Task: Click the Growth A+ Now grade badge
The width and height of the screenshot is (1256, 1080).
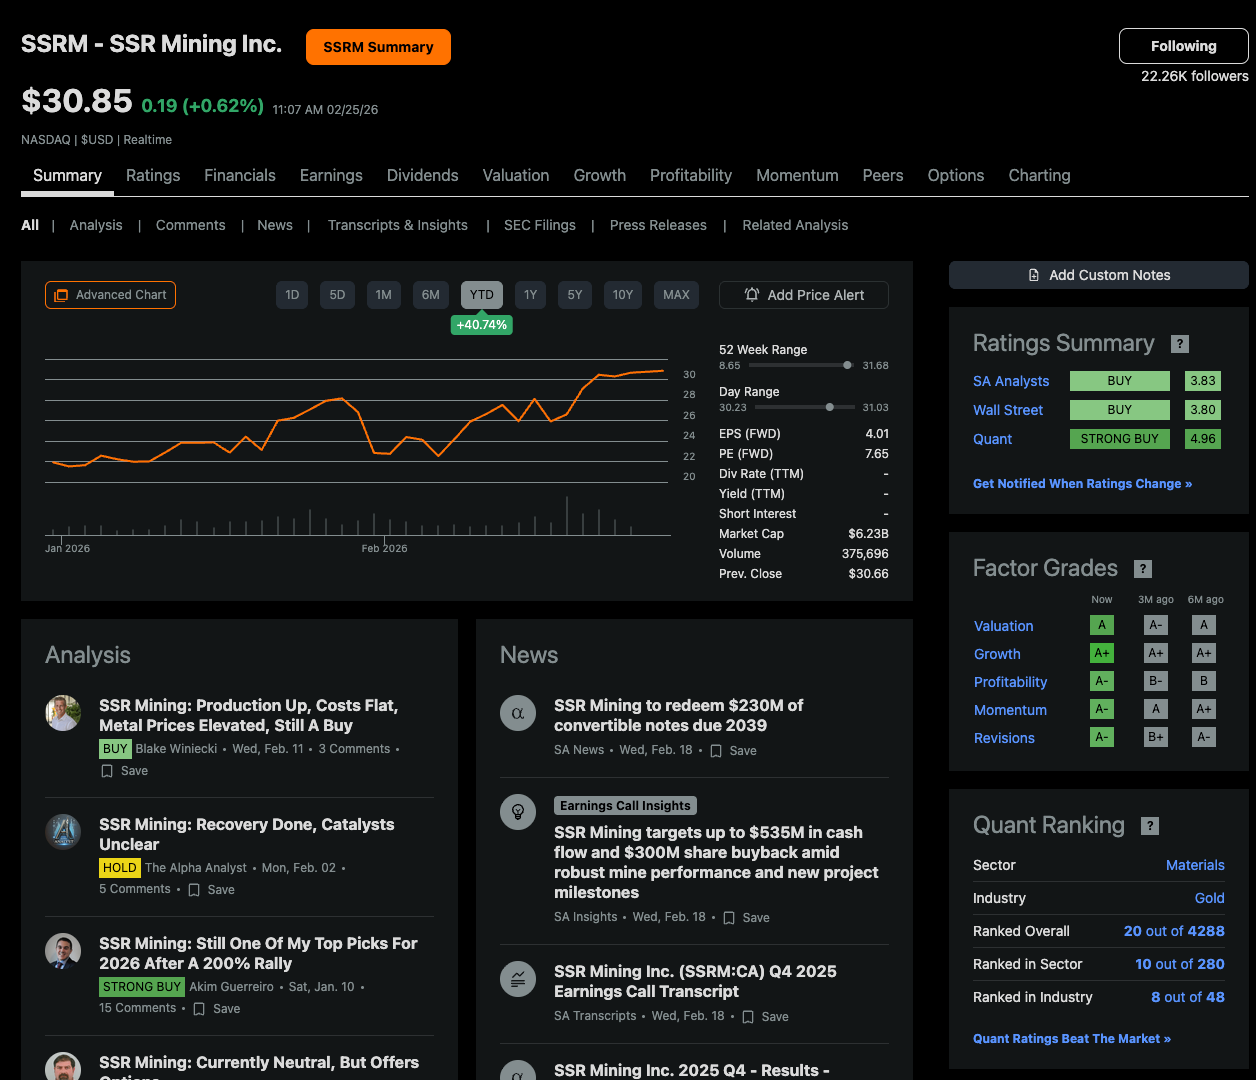Action: pyautogui.click(x=1102, y=653)
